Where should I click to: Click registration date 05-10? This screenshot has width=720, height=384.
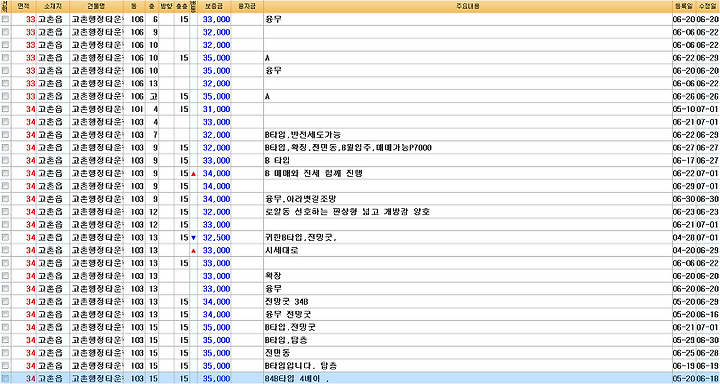tap(684, 109)
